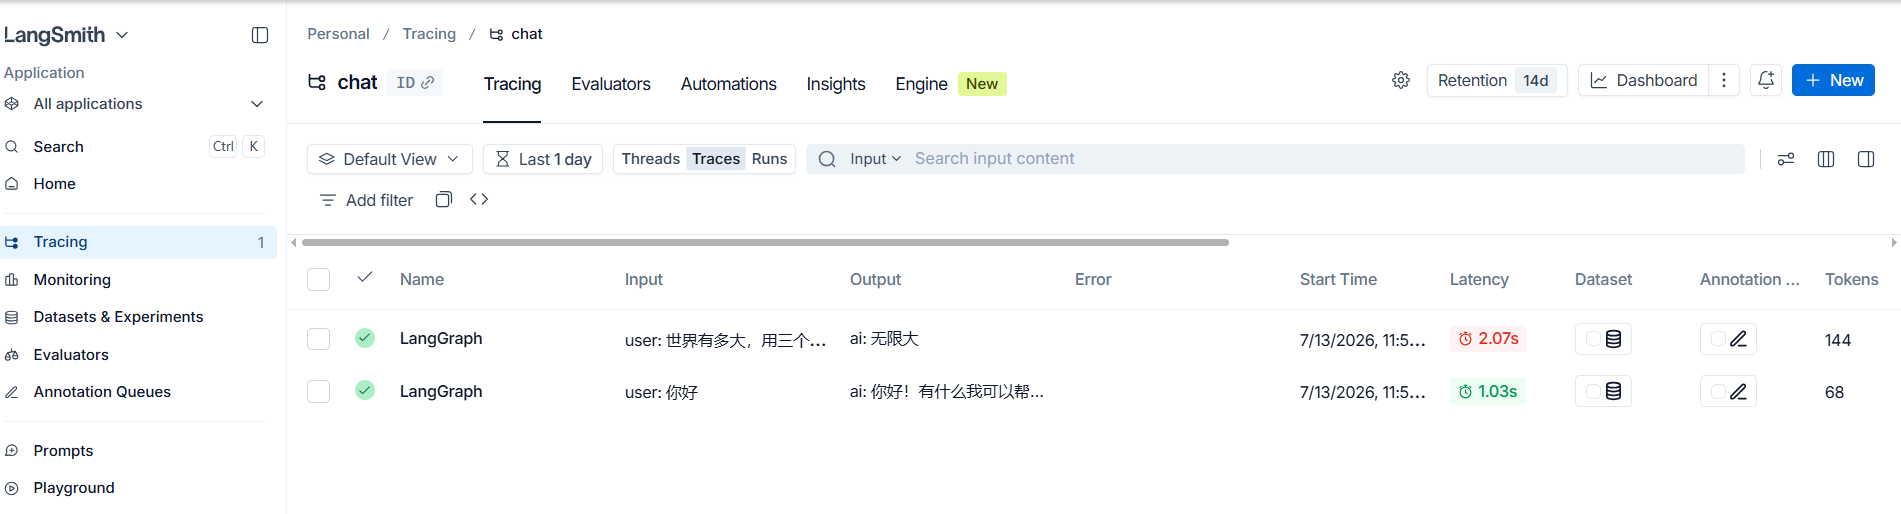This screenshot has height=514, width=1901.
Task: Click success status of 2.07s trace
Action: click(365, 338)
